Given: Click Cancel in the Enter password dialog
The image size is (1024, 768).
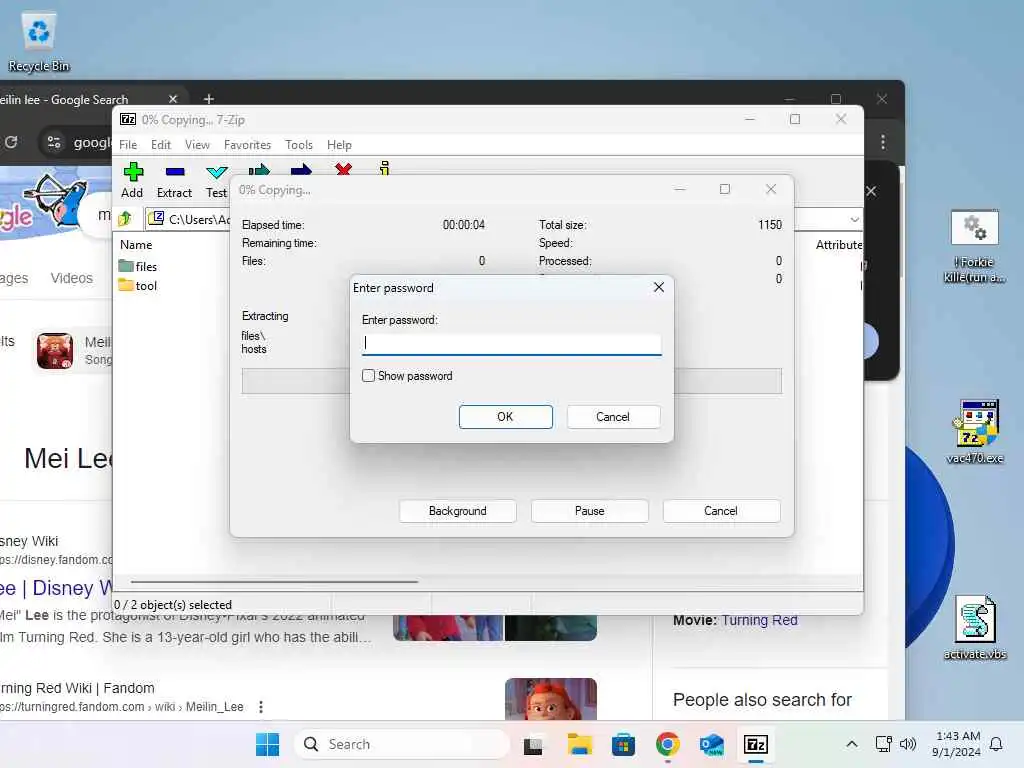Looking at the screenshot, I should pyautogui.click(x=613, y=417).
